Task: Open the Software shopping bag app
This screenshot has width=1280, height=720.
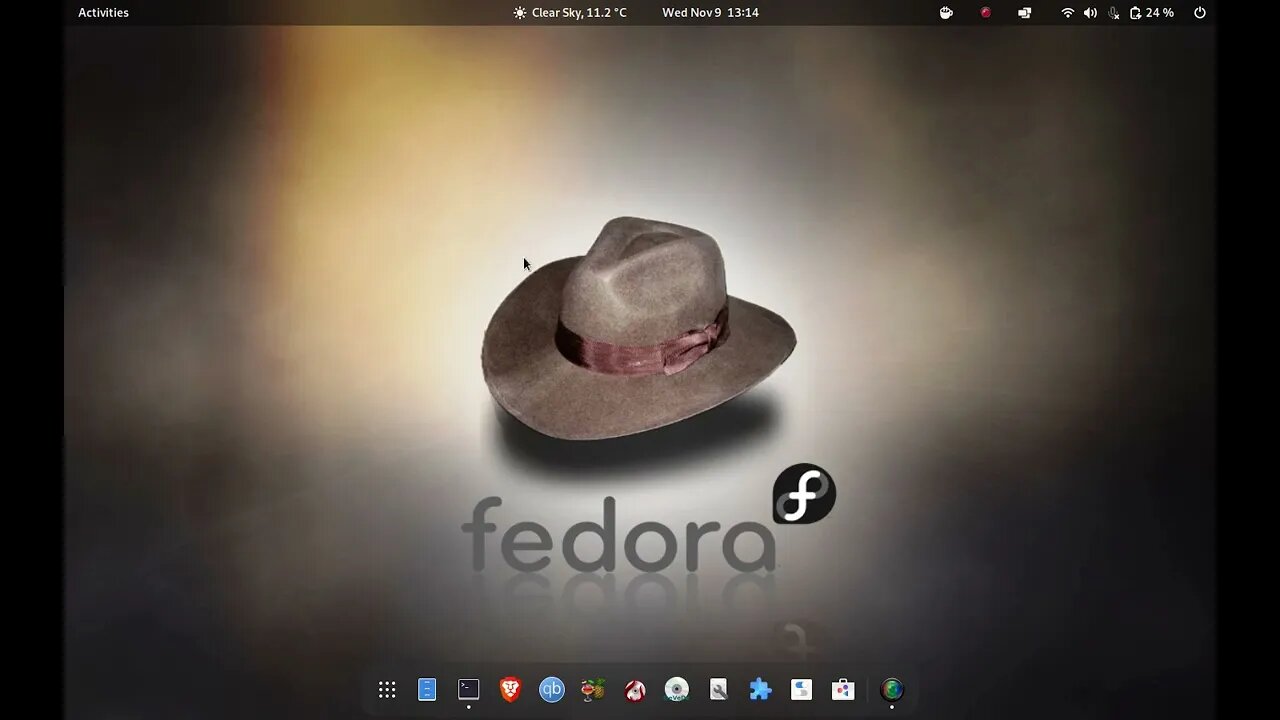Action: tap(843, 689)
